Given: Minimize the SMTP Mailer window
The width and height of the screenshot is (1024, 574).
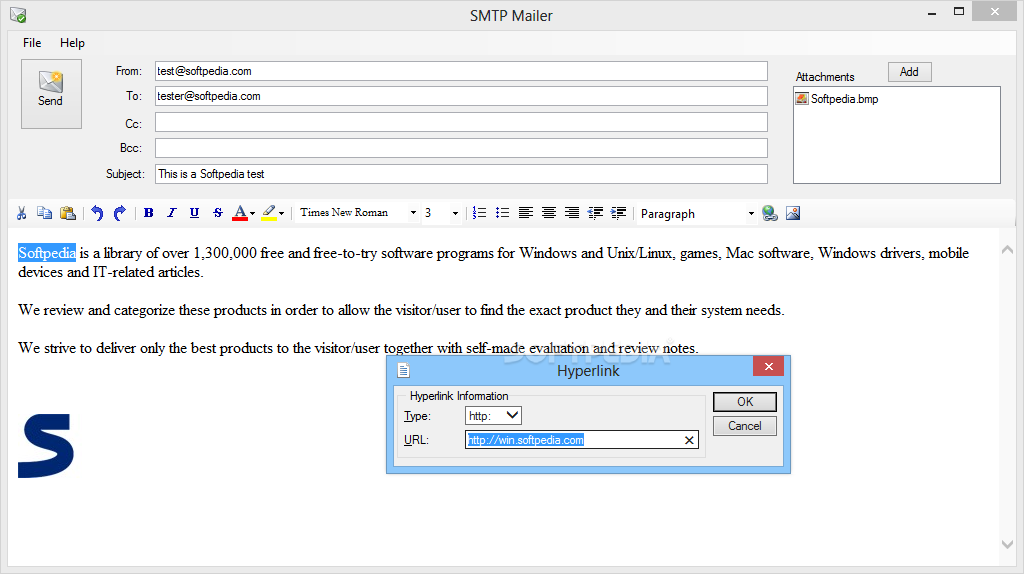Looking at the screenshot, I should [x=932, y=13].
